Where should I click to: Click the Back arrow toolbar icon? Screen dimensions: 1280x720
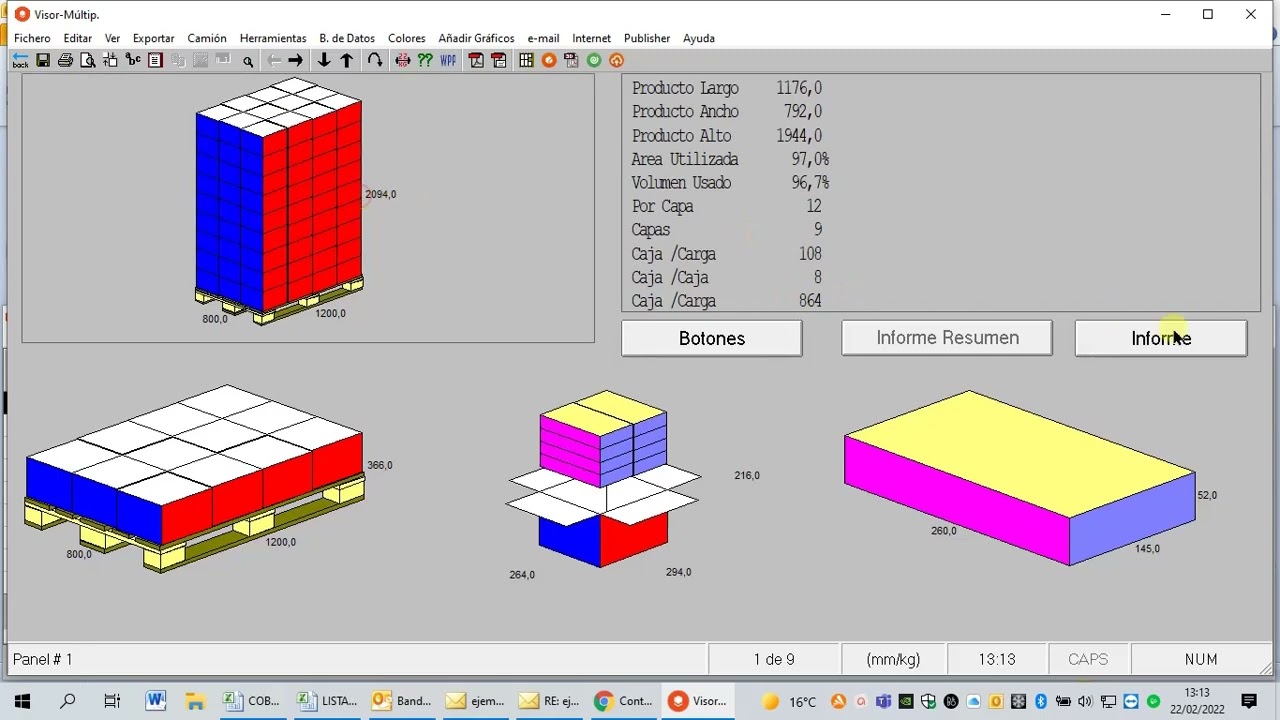[20, 60]
